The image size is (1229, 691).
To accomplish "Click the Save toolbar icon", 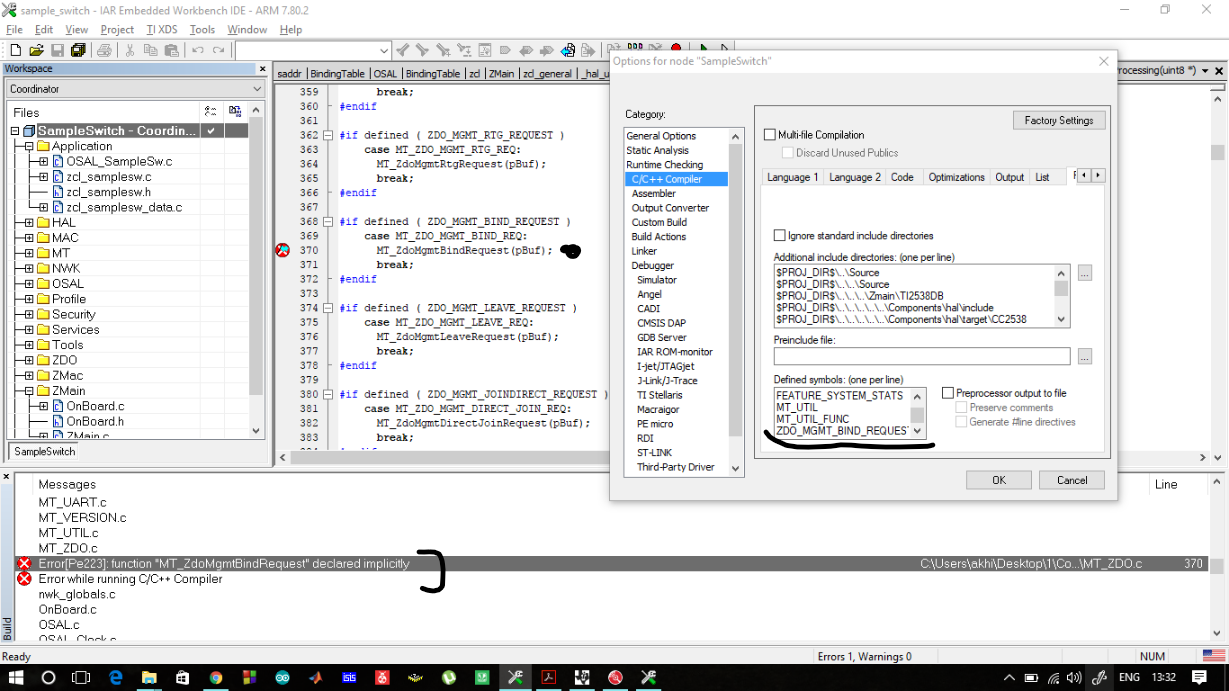I will tap(57, 50).
